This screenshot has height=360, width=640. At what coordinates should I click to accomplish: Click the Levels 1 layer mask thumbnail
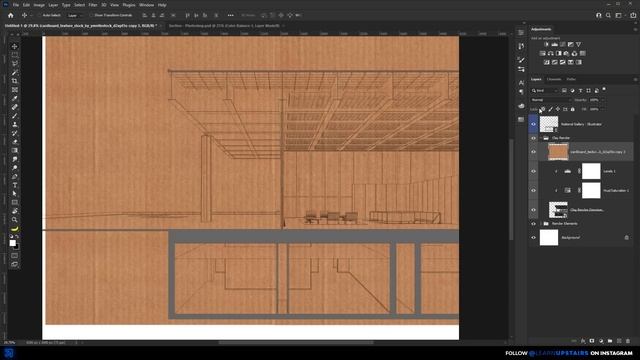(x=591, y=171)
